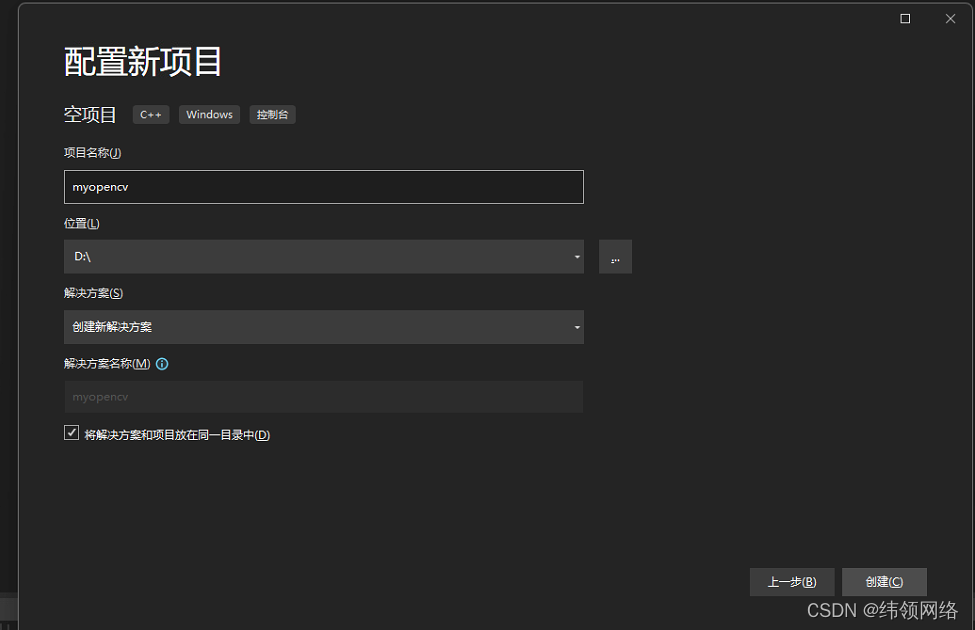Click the 解决方案(S) label
Image resolution: width=975 pixels, height=630 pixels.
[x=93, y=293]
